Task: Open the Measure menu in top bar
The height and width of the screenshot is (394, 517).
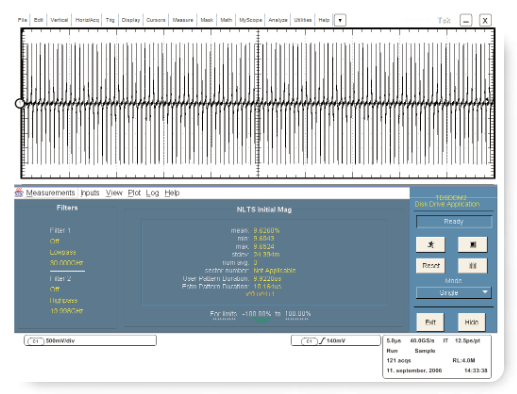Action: click(x=183, y=20)
